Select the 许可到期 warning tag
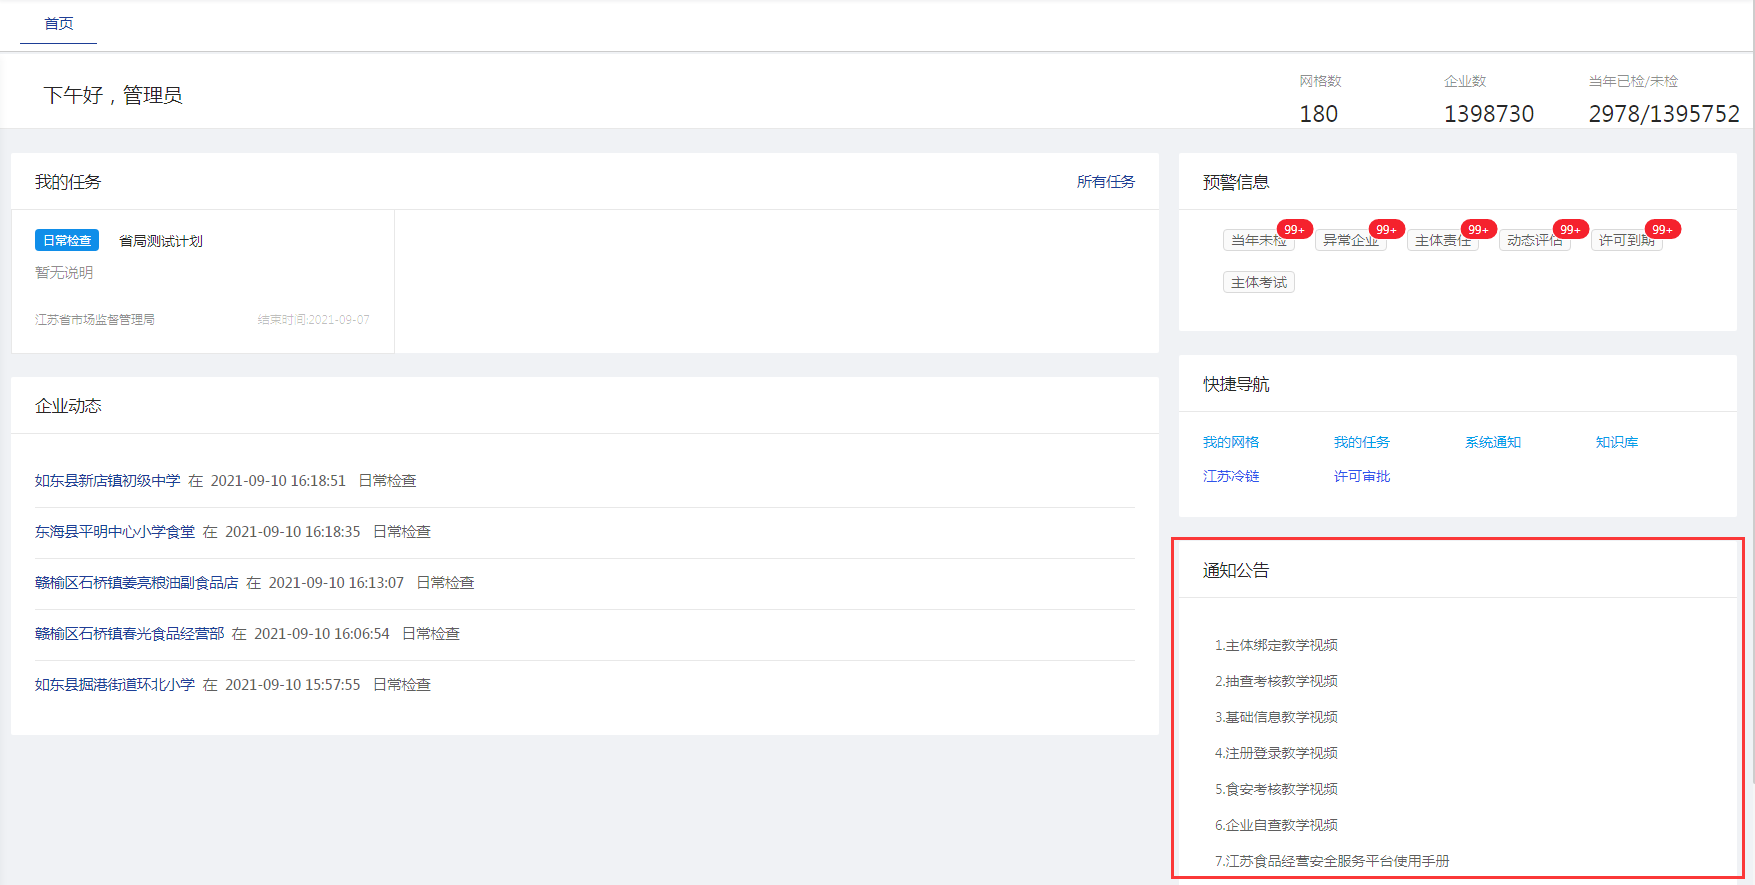The image size is (1755, 885). tap(1624, 241)
